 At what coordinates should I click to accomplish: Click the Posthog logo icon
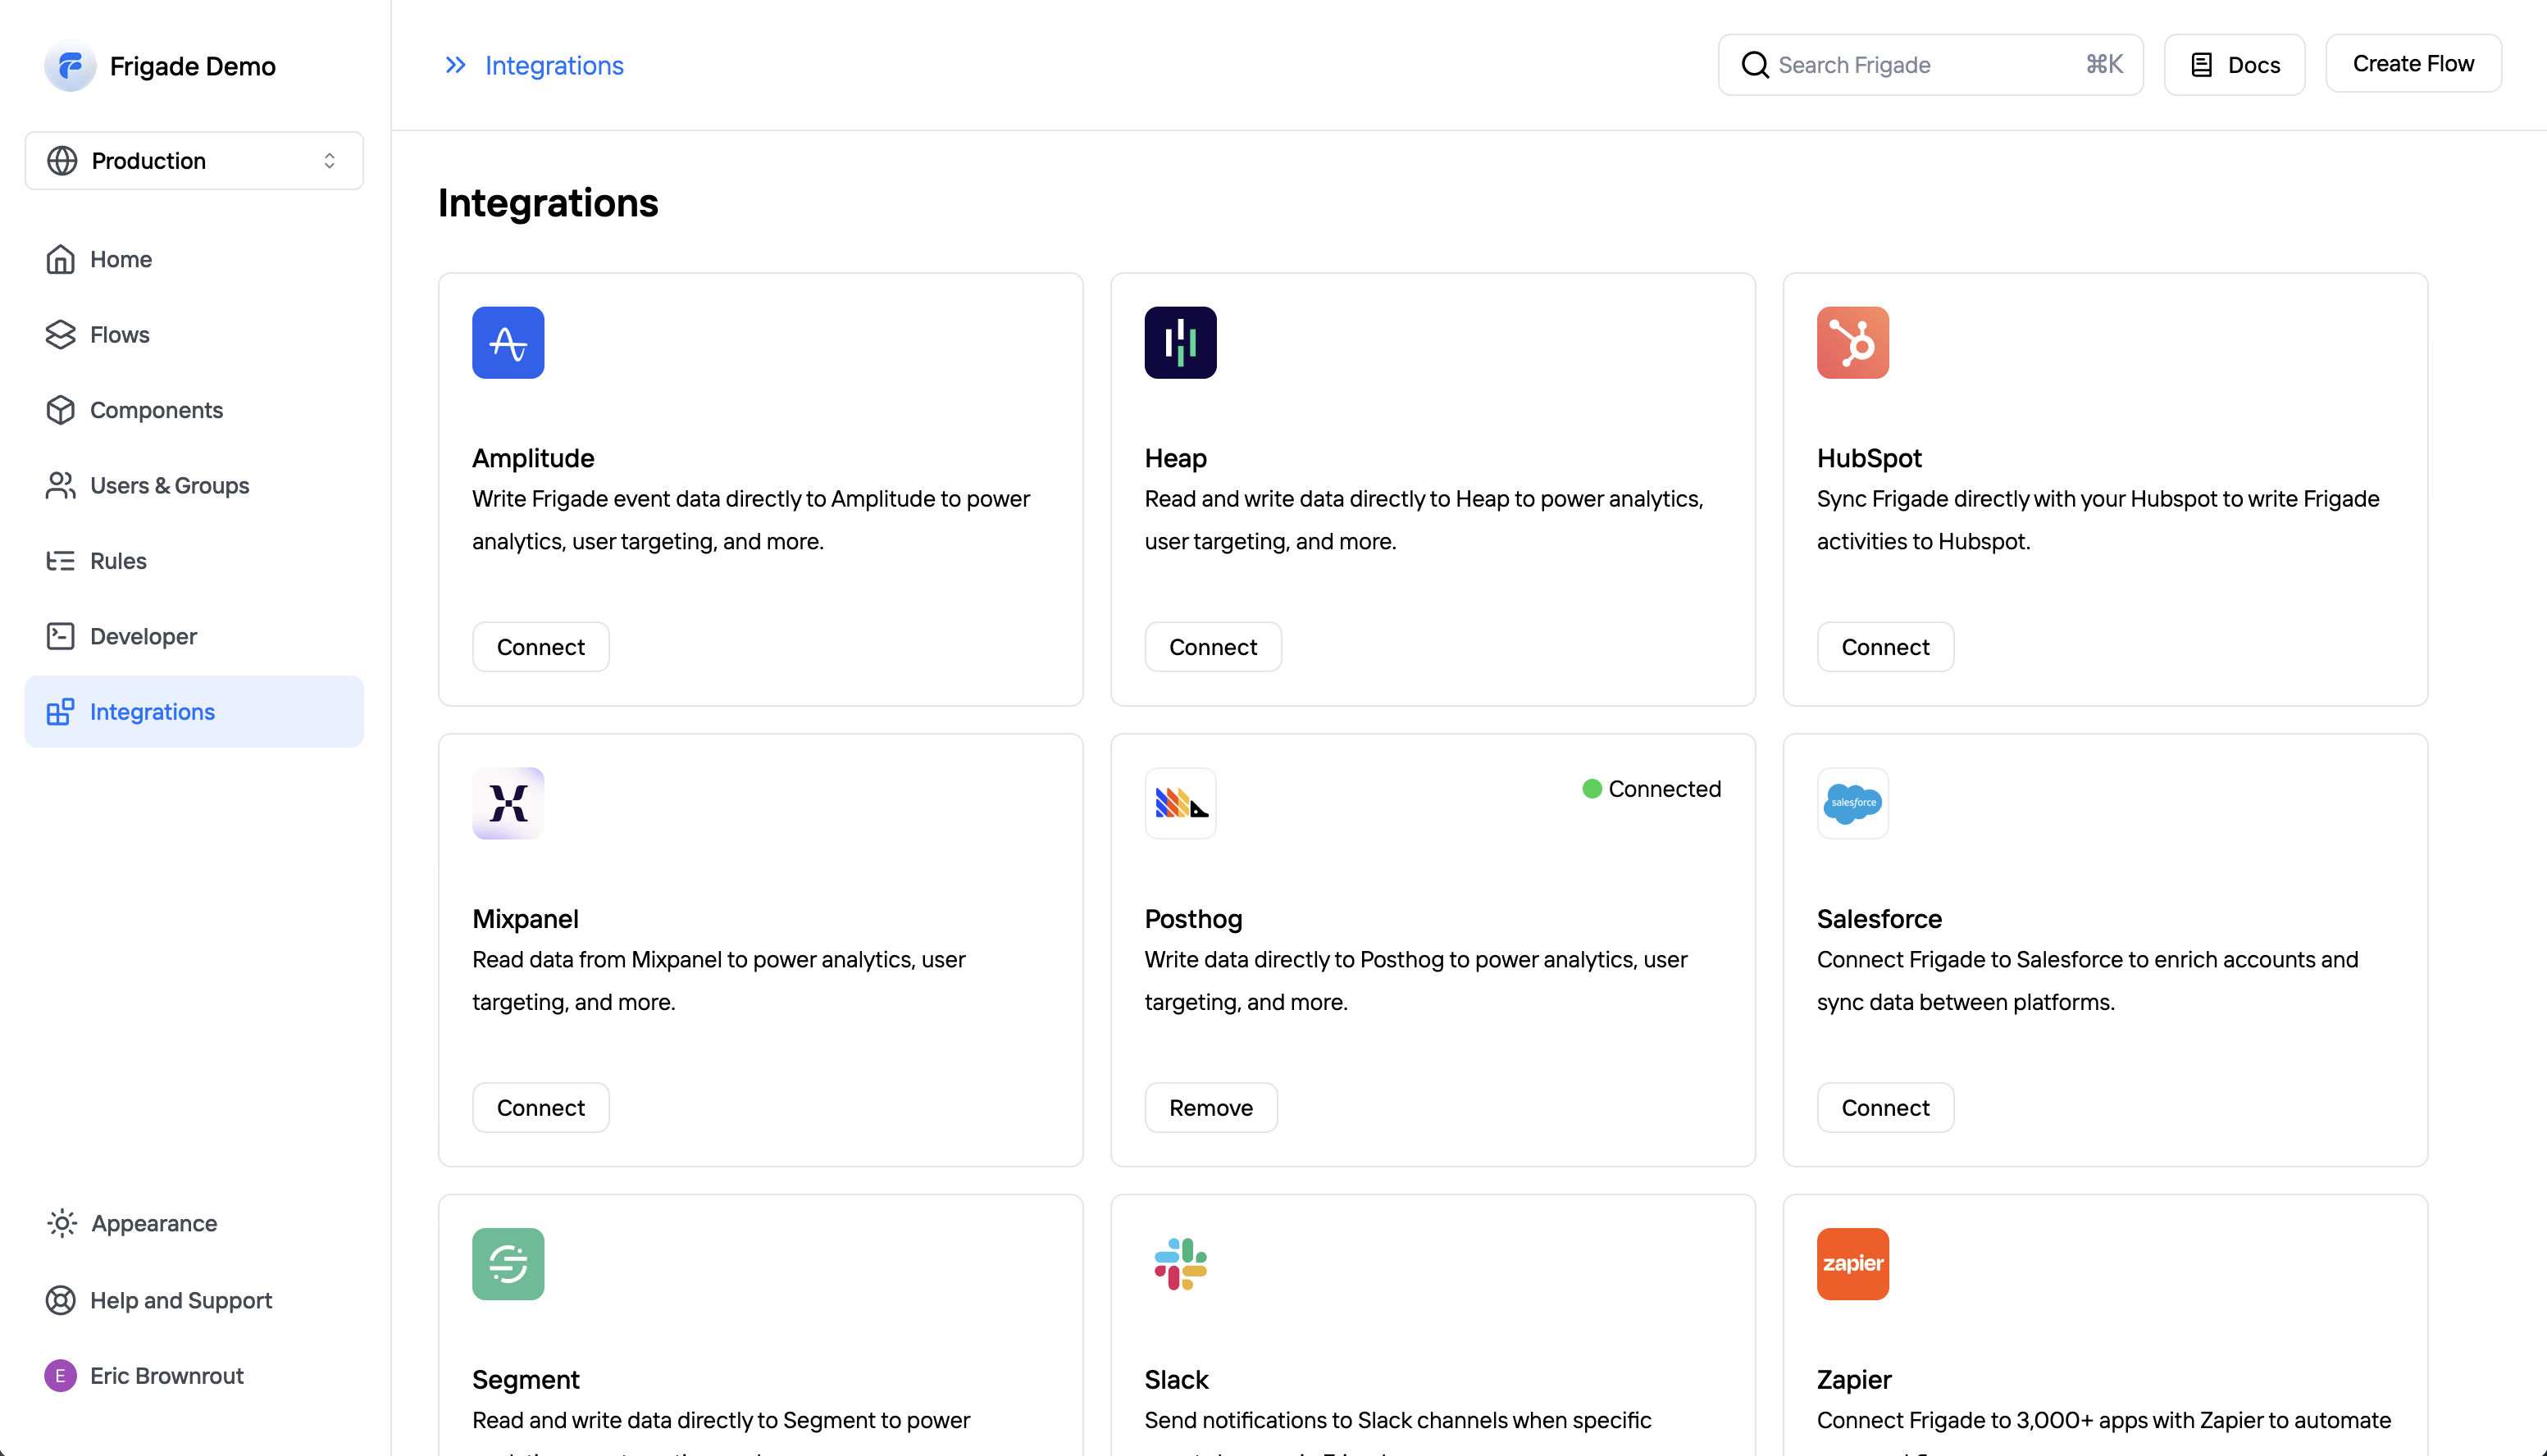pyautogui.click(x=1180, y=803)
